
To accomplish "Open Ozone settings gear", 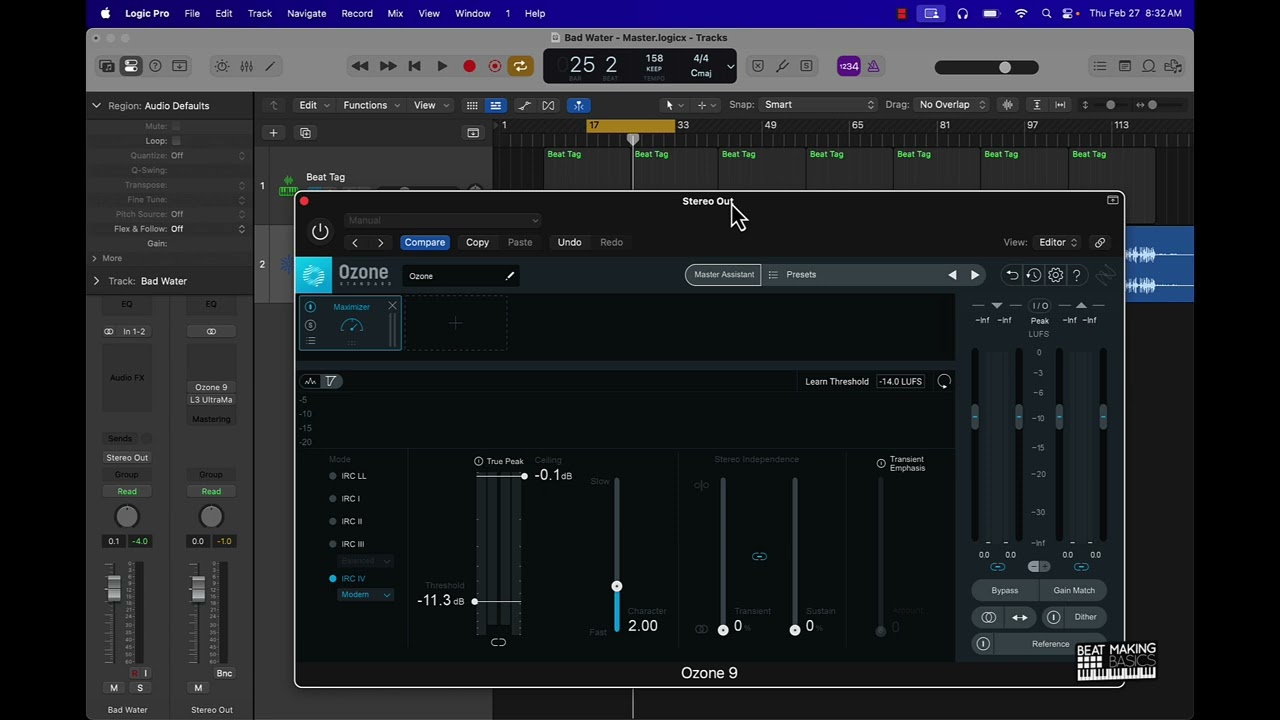I will (x=1055, y=275).
